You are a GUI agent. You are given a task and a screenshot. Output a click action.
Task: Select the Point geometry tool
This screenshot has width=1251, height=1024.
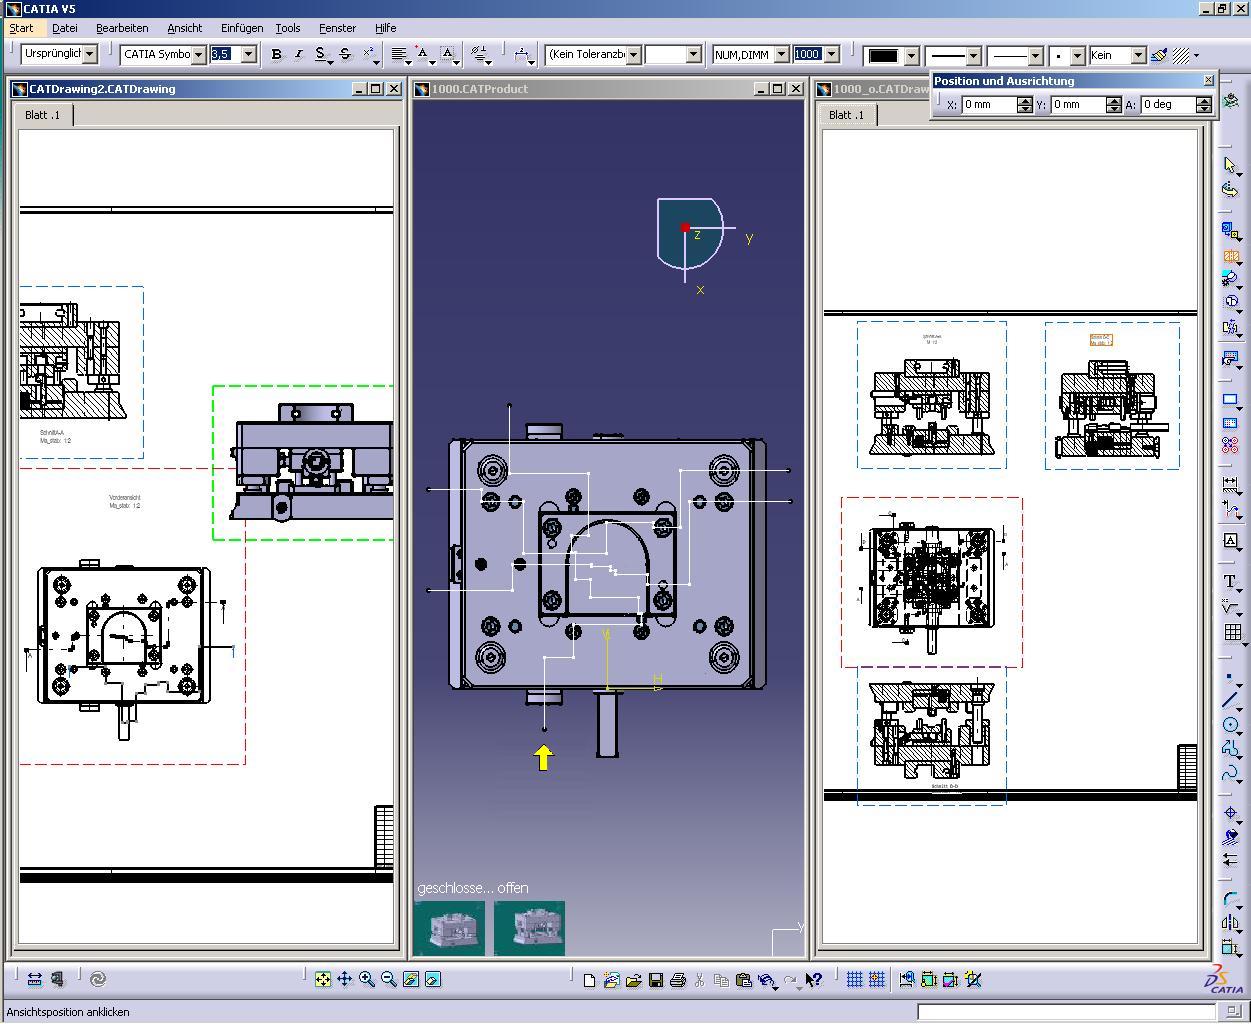pos(1231,677)
